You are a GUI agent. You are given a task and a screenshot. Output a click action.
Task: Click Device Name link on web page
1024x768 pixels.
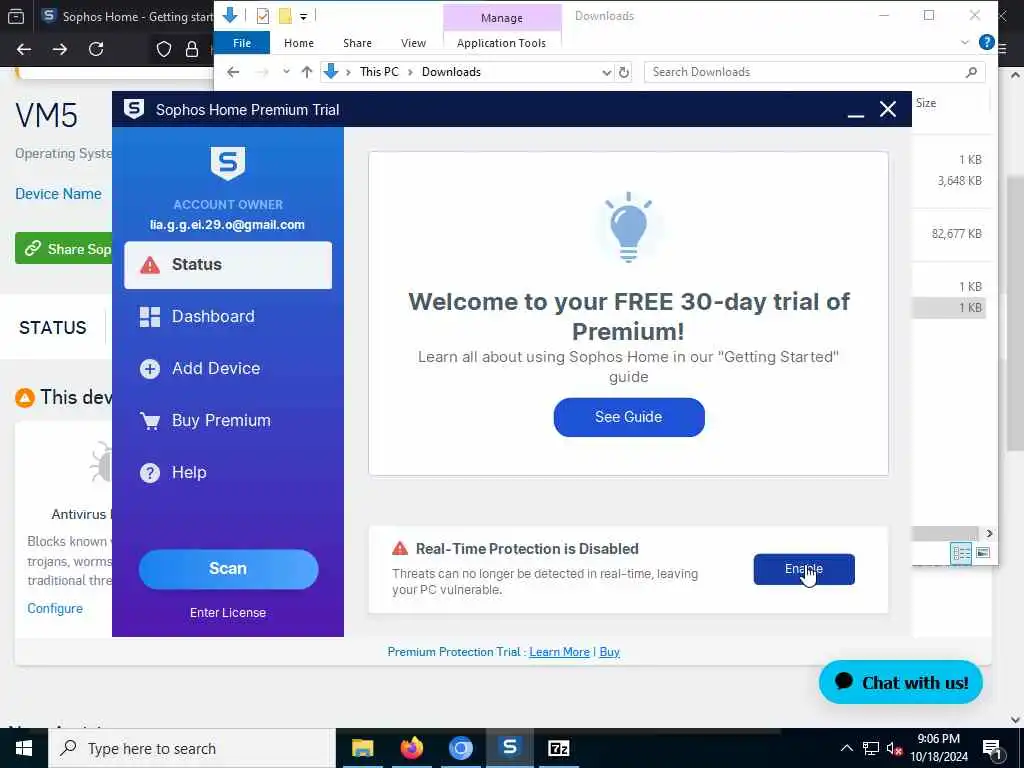58,194
